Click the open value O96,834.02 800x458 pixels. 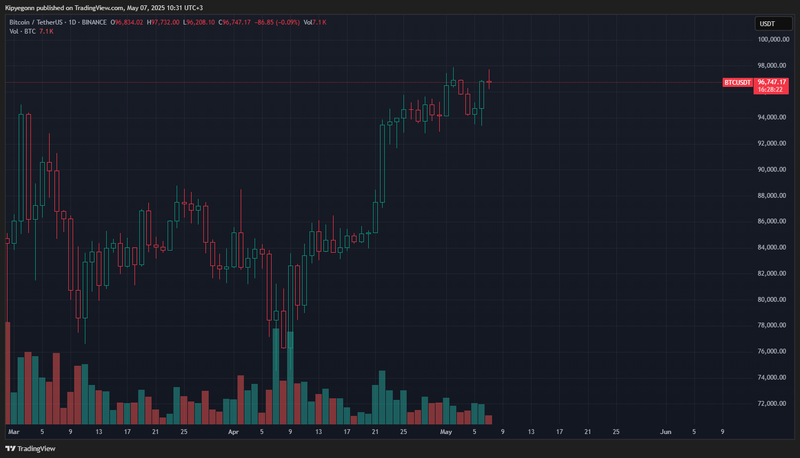127,22
